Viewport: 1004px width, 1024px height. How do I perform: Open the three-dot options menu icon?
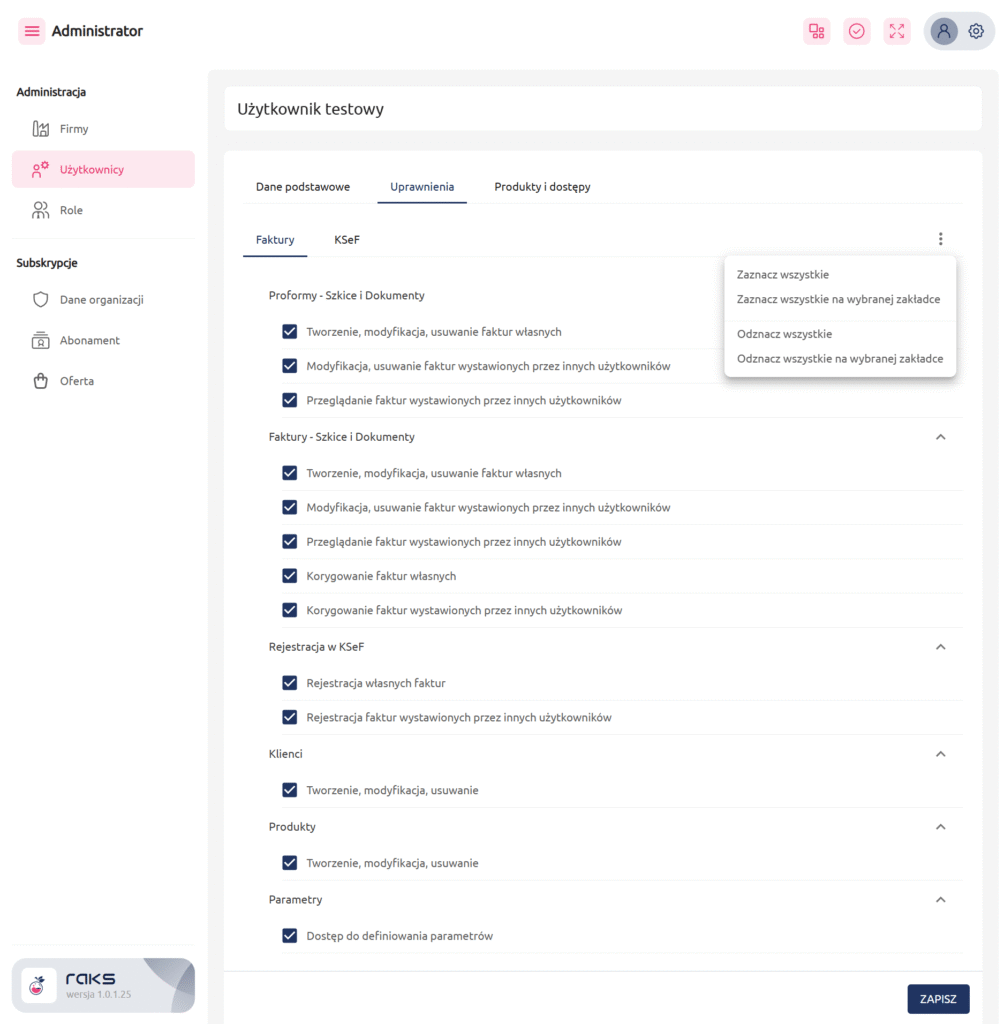pyautogui.click(x=940, y=239)
